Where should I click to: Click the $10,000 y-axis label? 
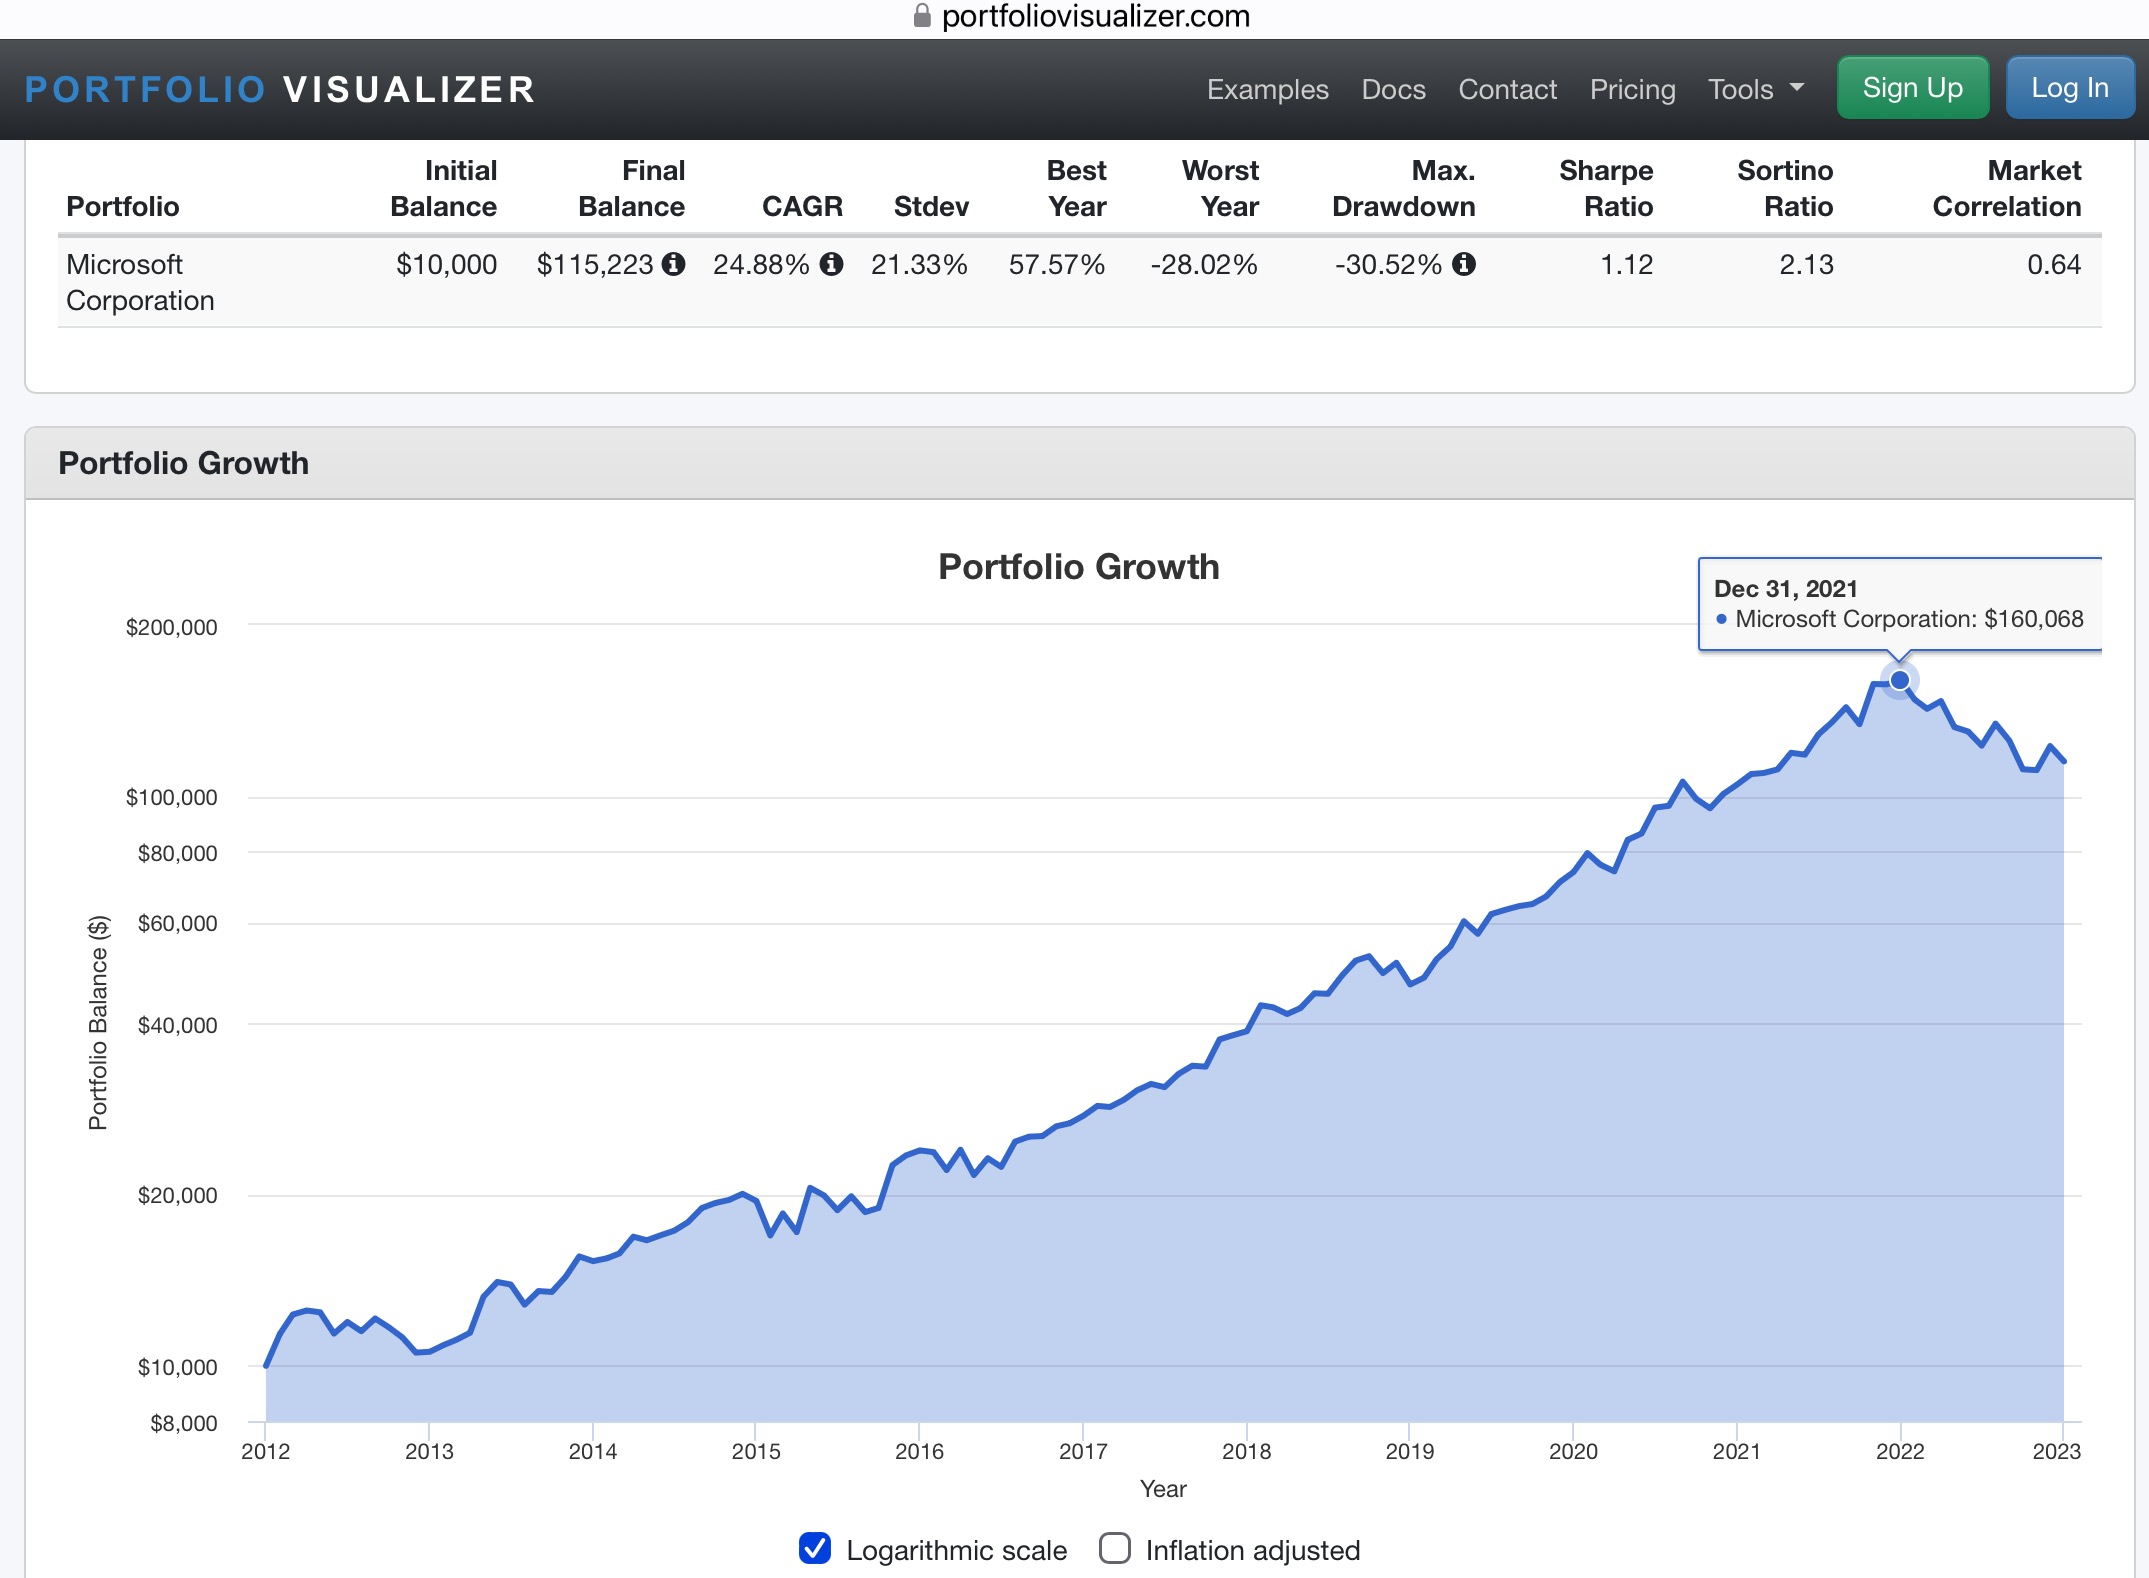point(177,1367)
